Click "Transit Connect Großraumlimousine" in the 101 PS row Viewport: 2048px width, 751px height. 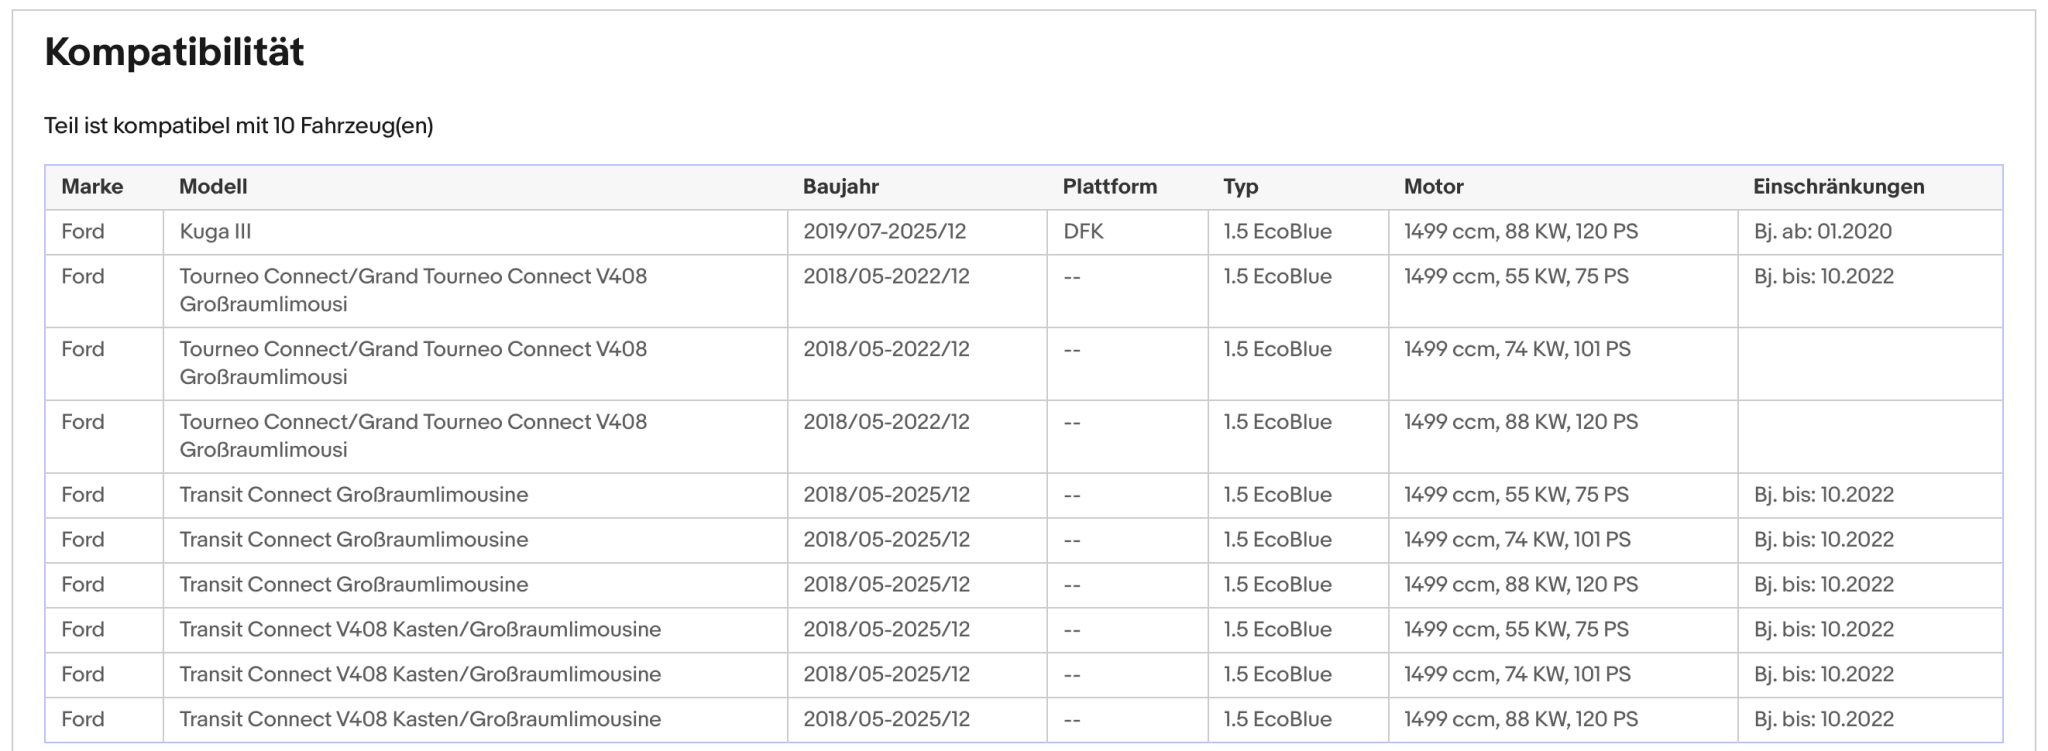point(354,540)
